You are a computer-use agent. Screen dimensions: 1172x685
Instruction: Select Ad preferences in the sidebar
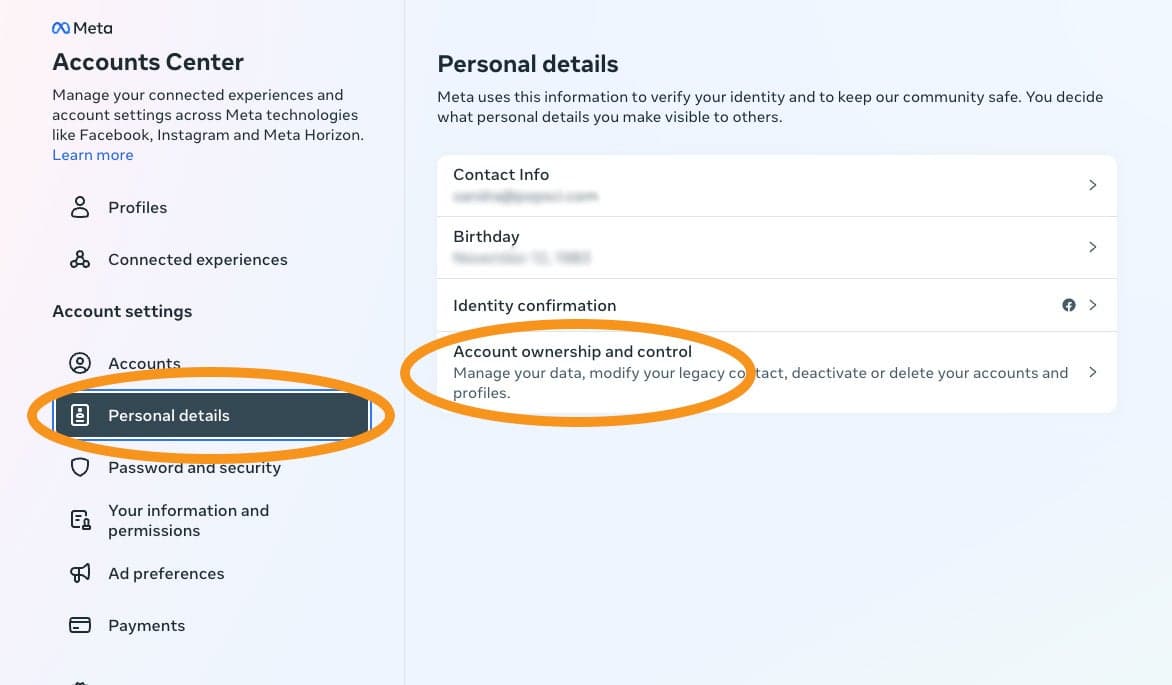pos(166,573)
